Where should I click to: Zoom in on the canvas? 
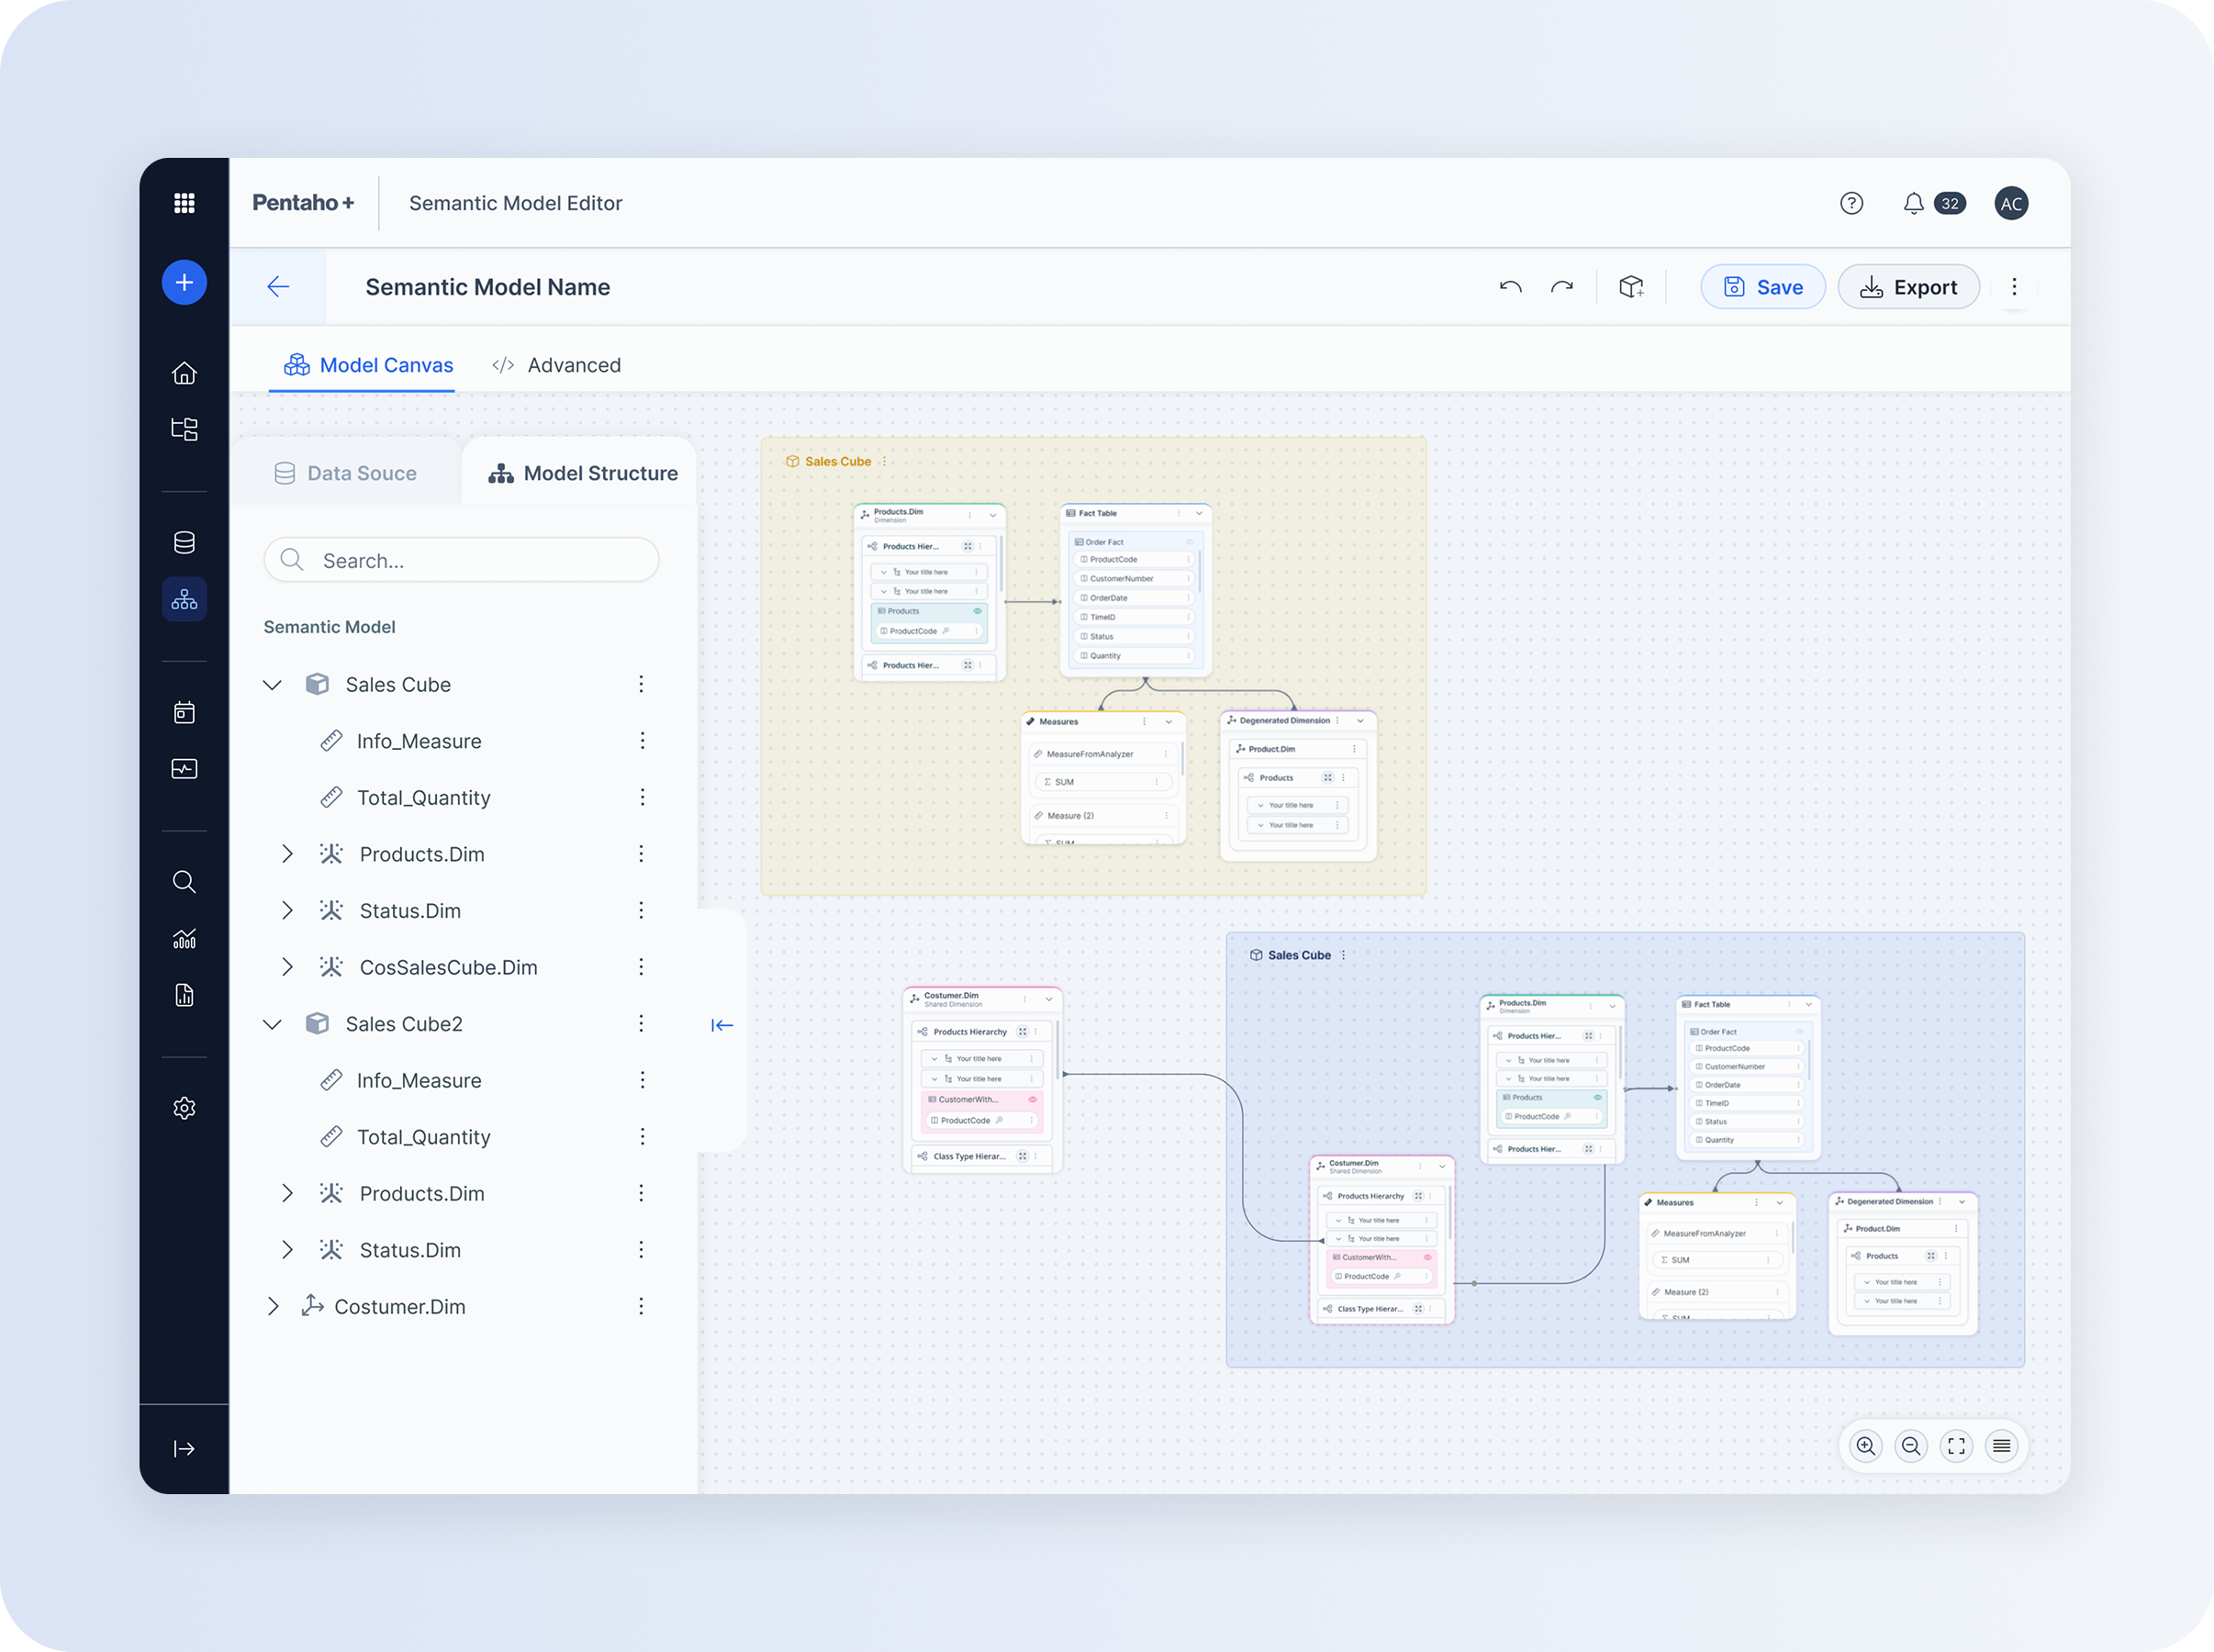point(1866,1446)
